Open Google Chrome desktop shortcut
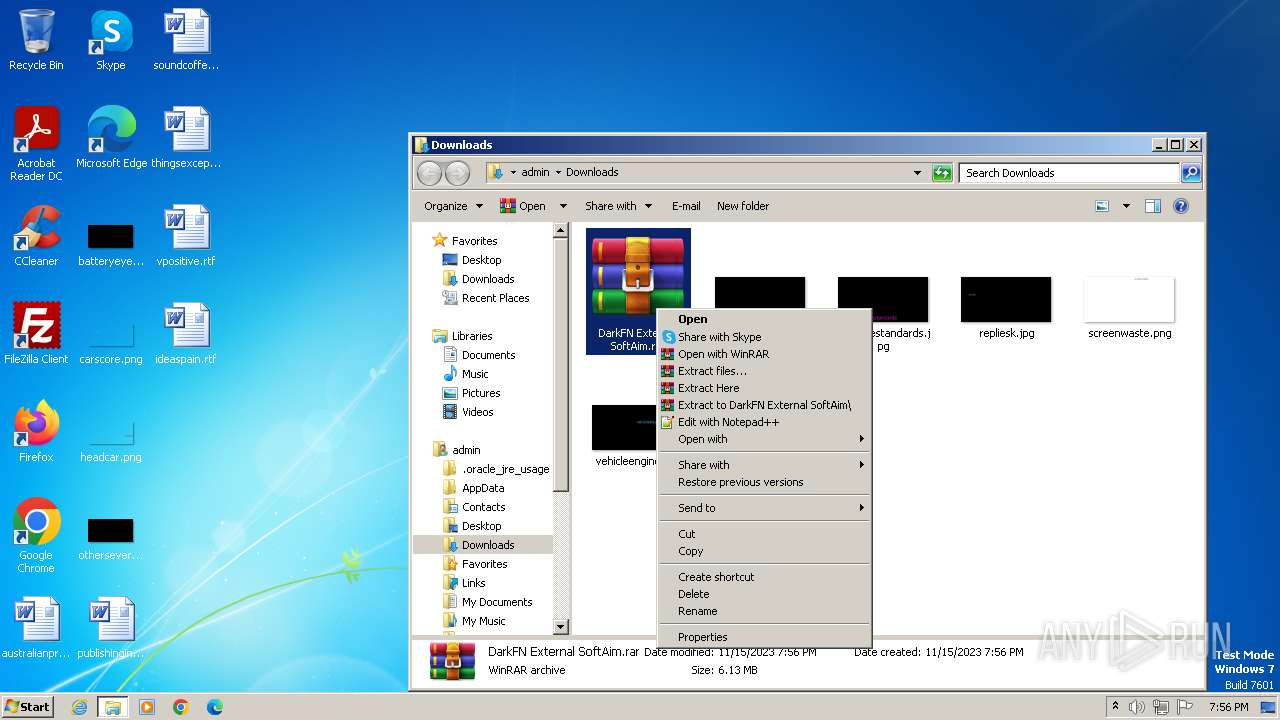Viewport: 1280px width, 720px height. pyautogui.click(x=36, y=536)
